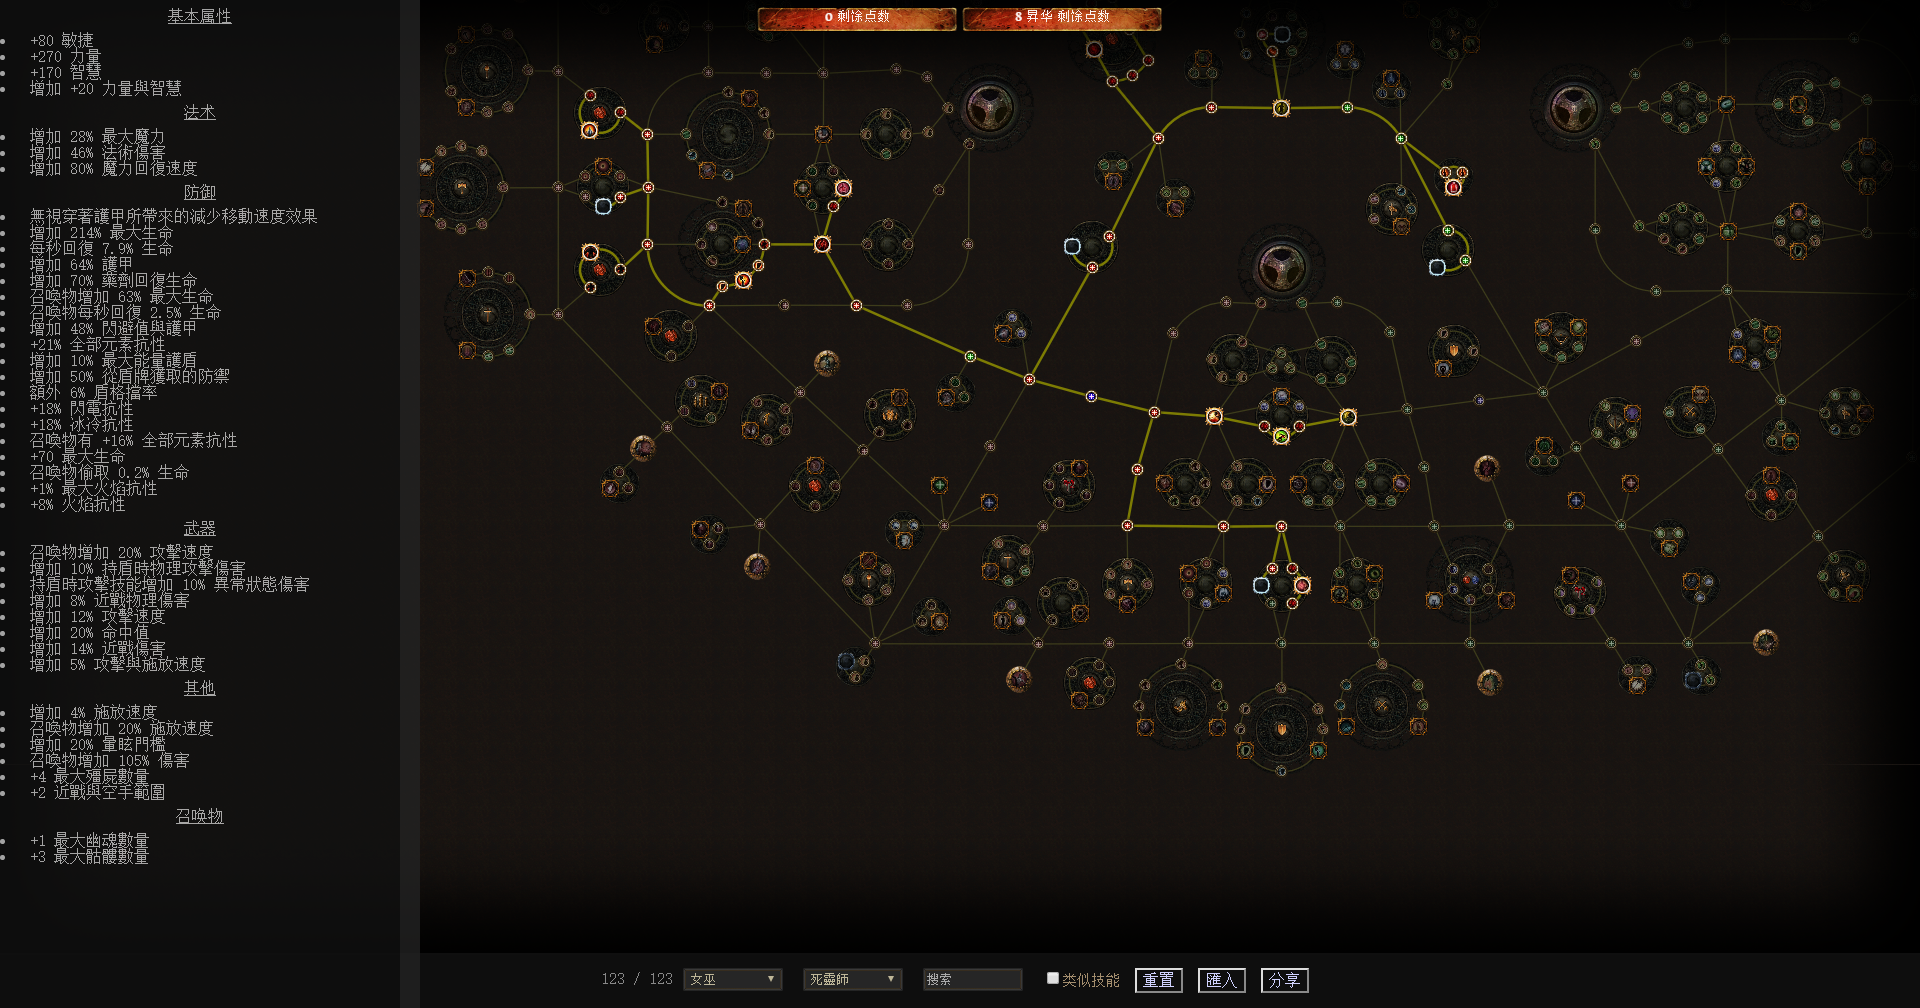Image resolution: width=1920 pixels, height=1008 pixels.
Task: Click '增加 46% 法術傷害' stat
Action: pos(97,152)
